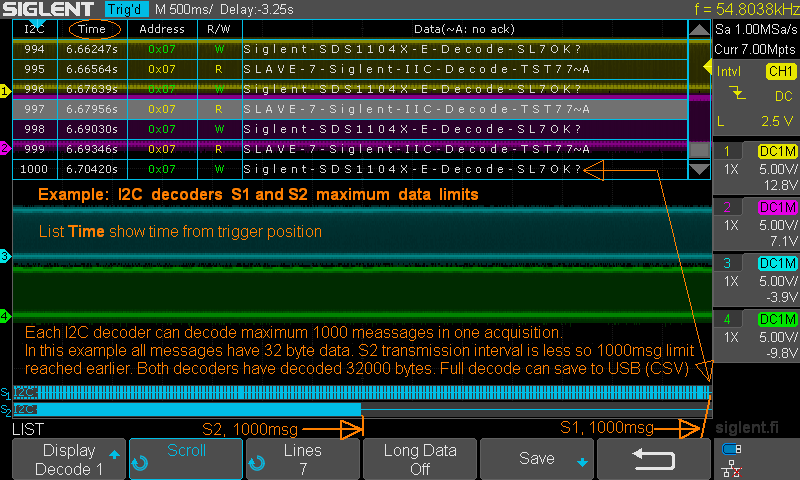Image resolution: width=800 pixels, height=480 pixels.
Task: Click the S1 I2C decode bus lane
Action: 362,393
